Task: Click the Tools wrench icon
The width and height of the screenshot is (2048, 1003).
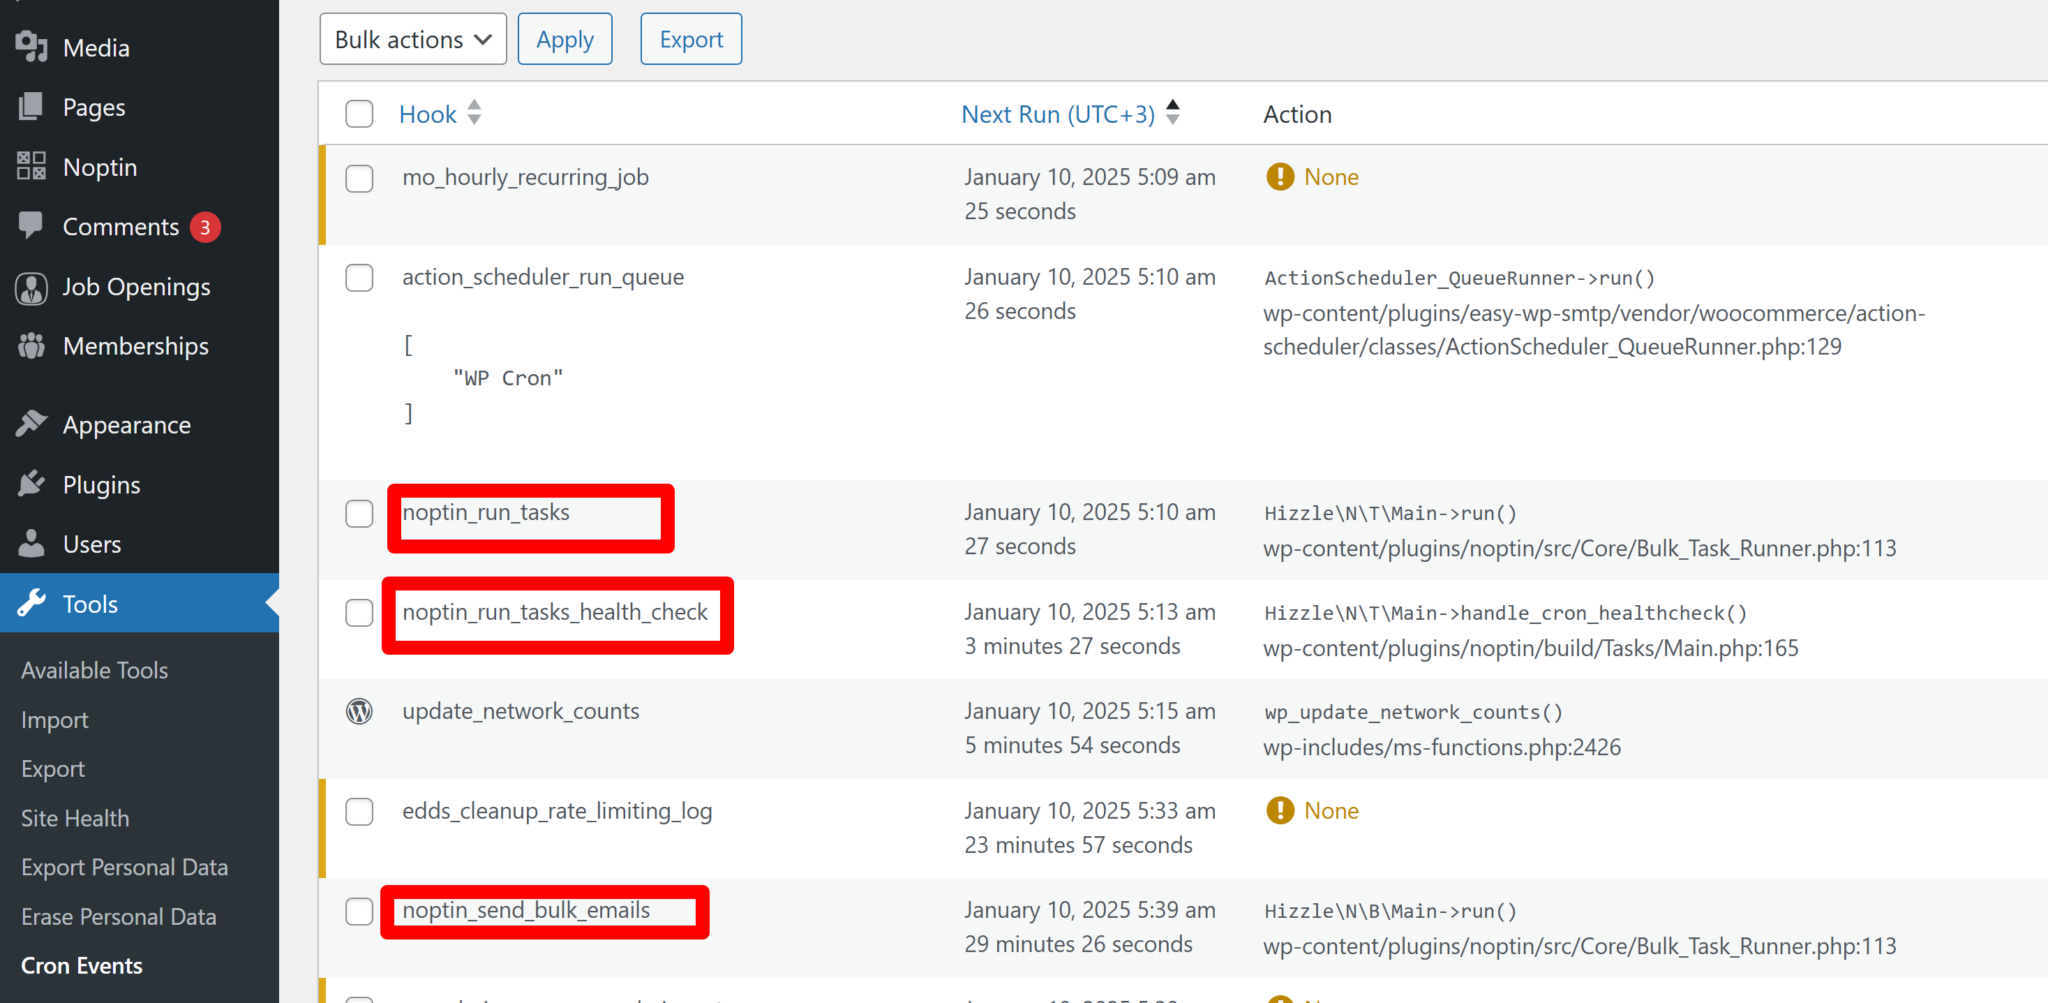Action: coord(32,603)
